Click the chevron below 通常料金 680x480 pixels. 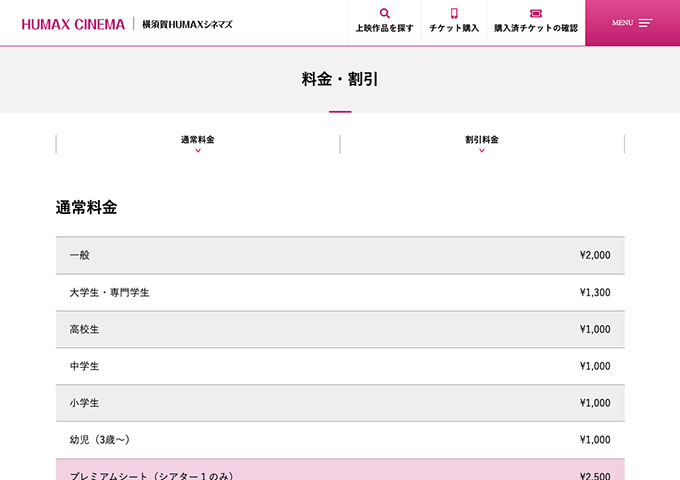pos(198,151)
